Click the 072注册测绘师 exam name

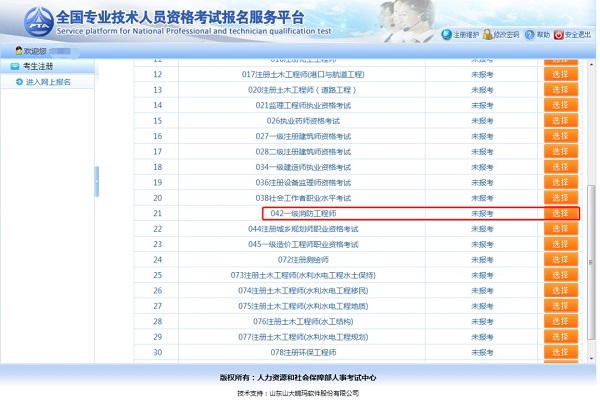(303, 260)
